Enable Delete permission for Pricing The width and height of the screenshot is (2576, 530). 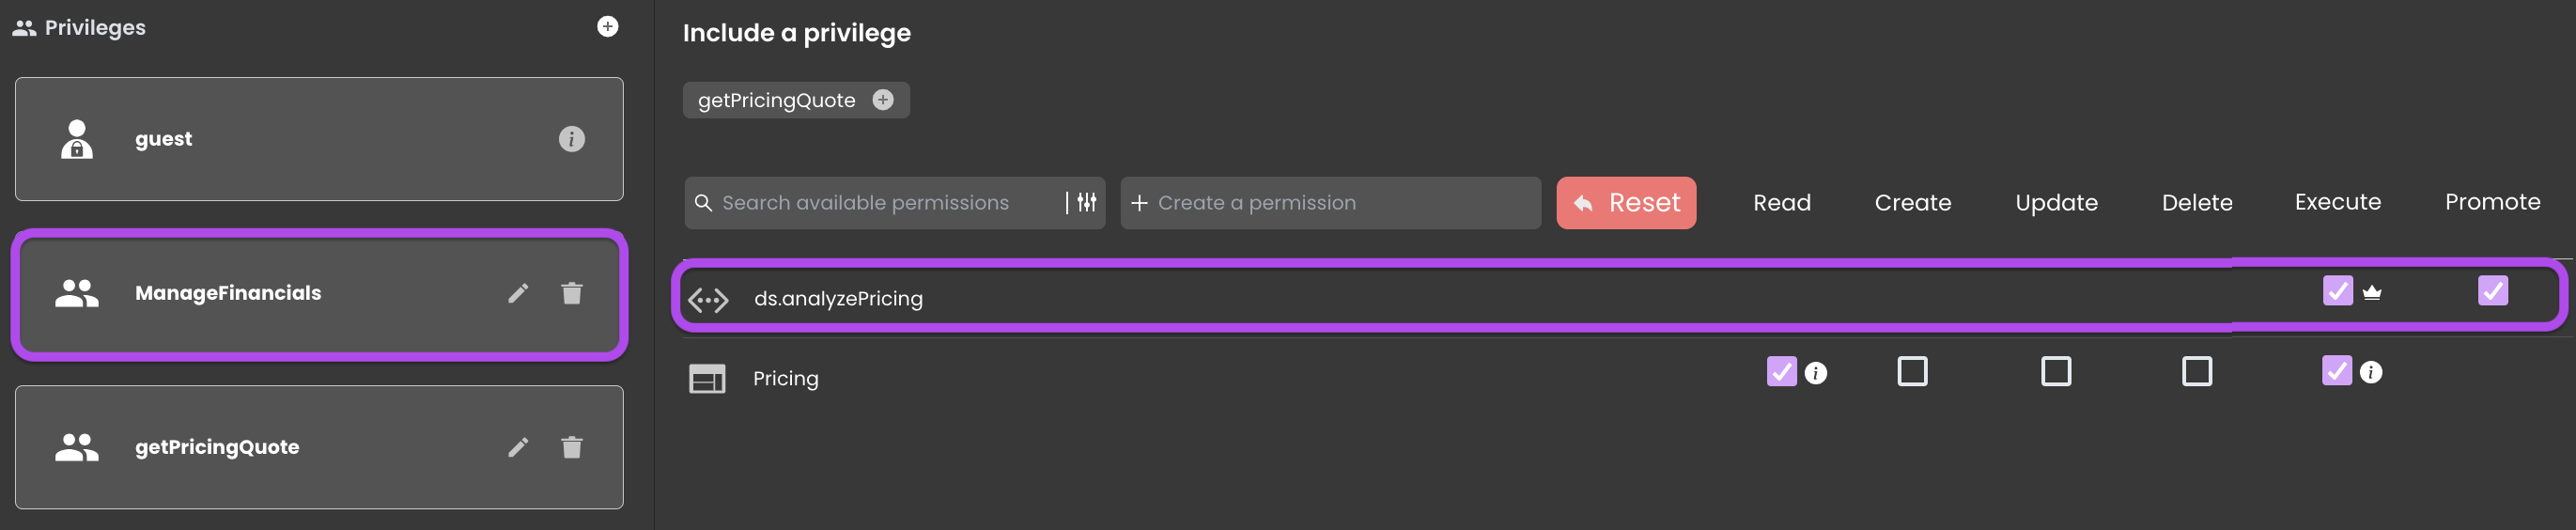pyautogui.click(x=2196, y=372)
